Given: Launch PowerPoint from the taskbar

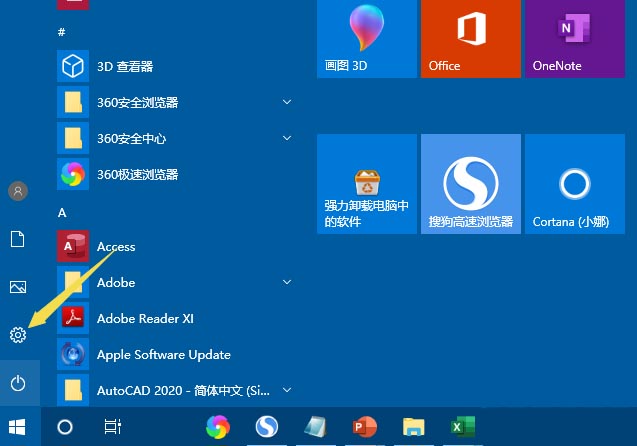Looking at the screenshot, I should pos(364,427).
